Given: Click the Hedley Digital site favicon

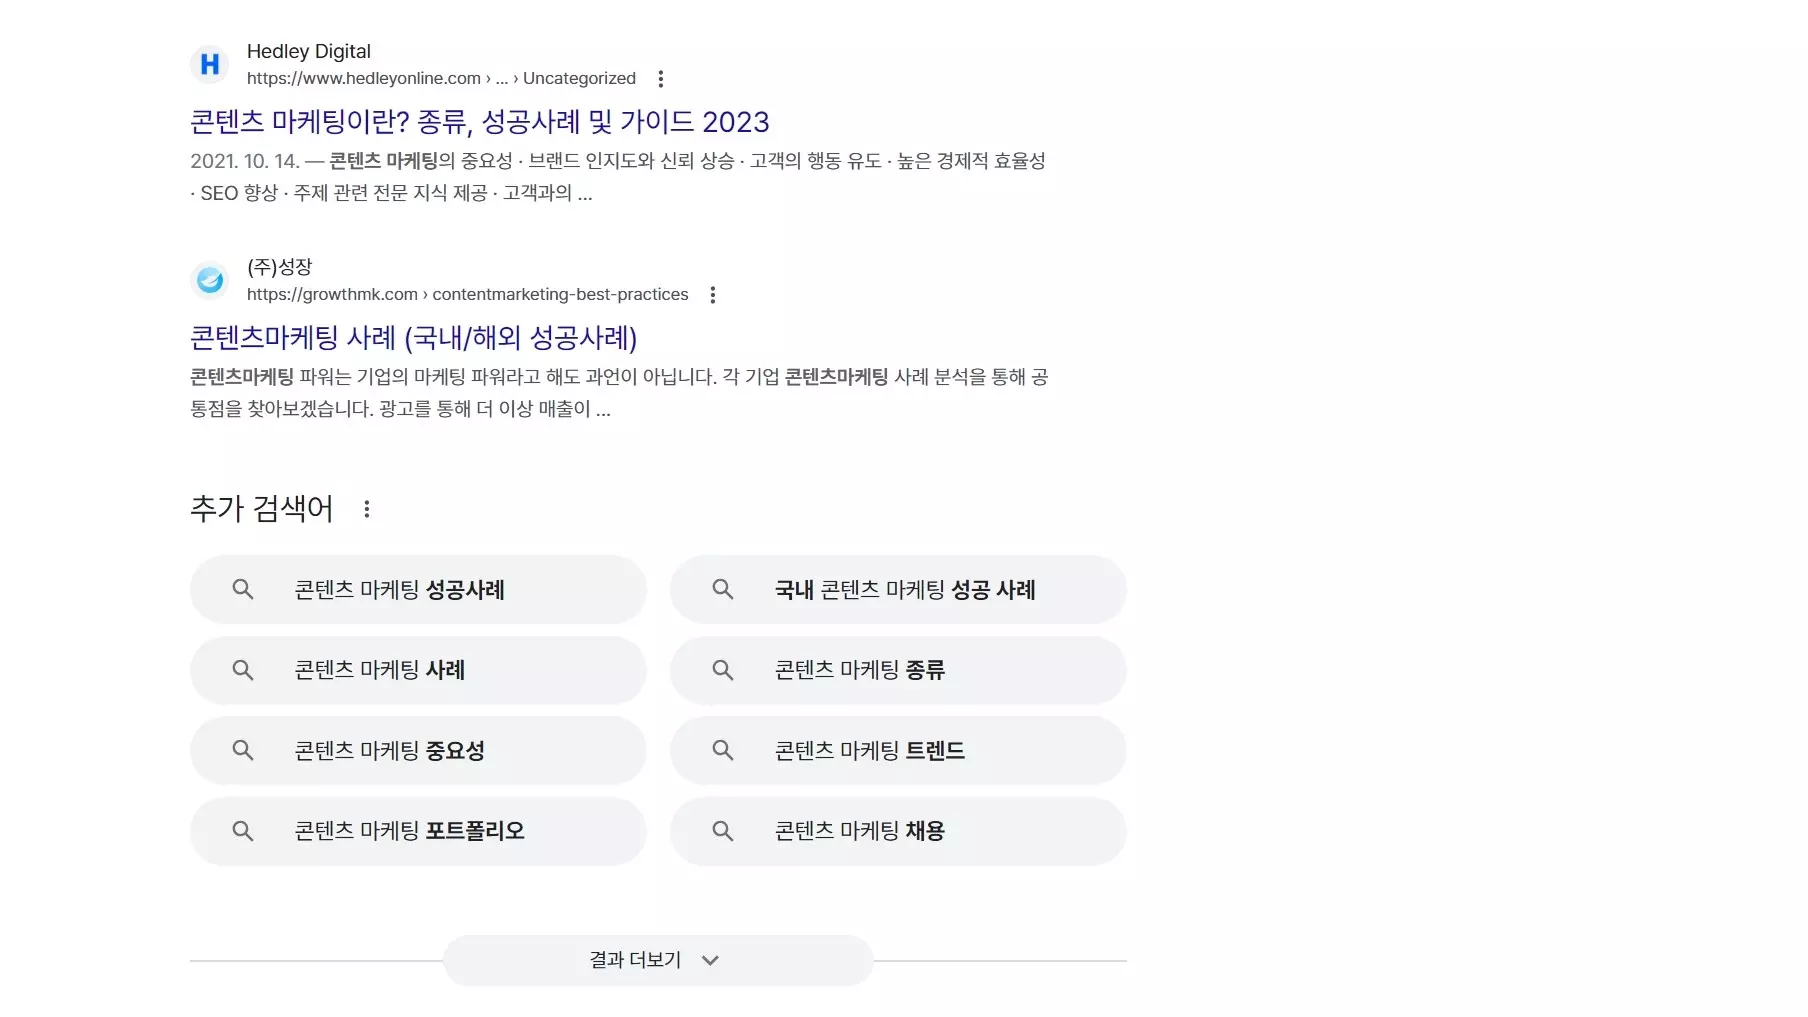Looking at the screenshot, I should tap(209, 64).
